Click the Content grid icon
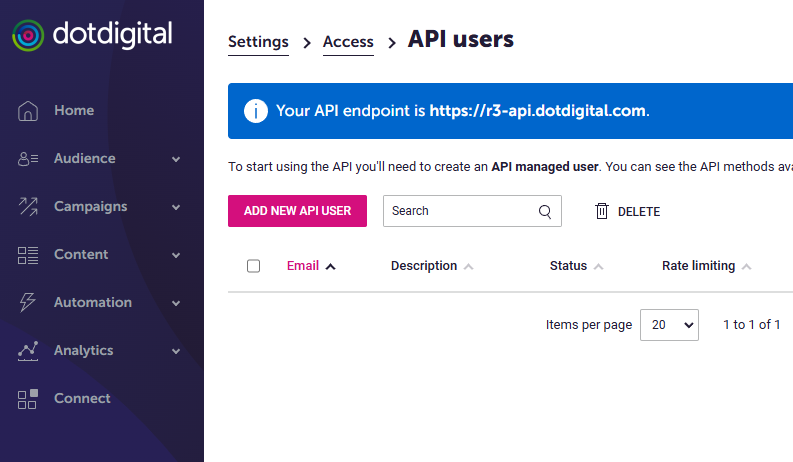793x462 pixels. tap(28, 255)
